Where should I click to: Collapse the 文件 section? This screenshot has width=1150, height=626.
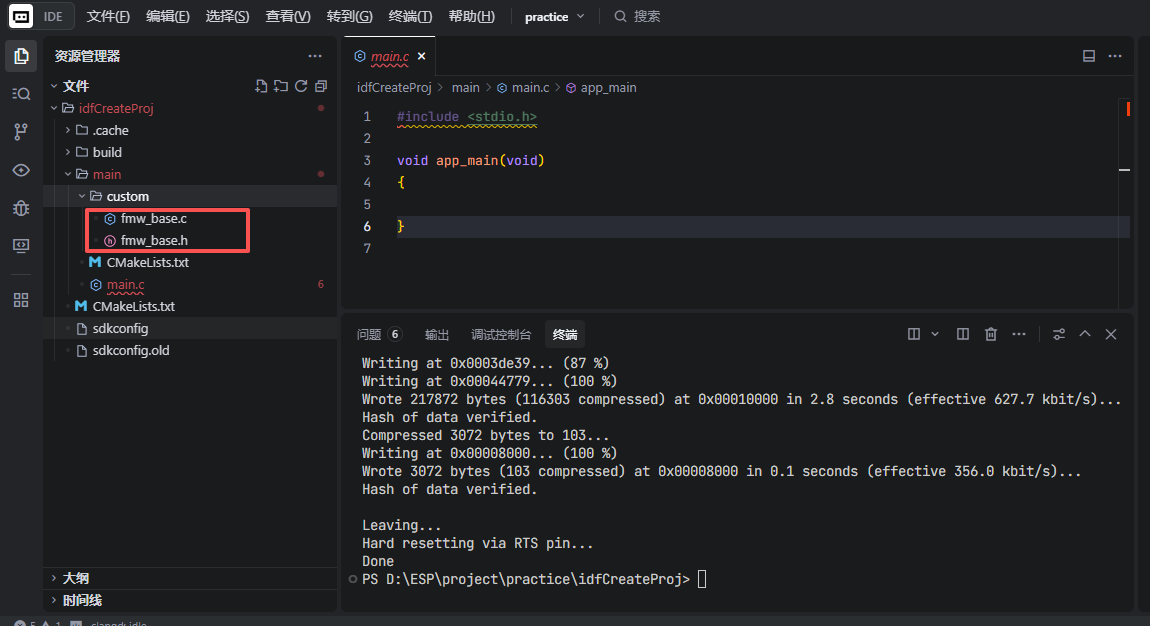click(x=54, y=86)
